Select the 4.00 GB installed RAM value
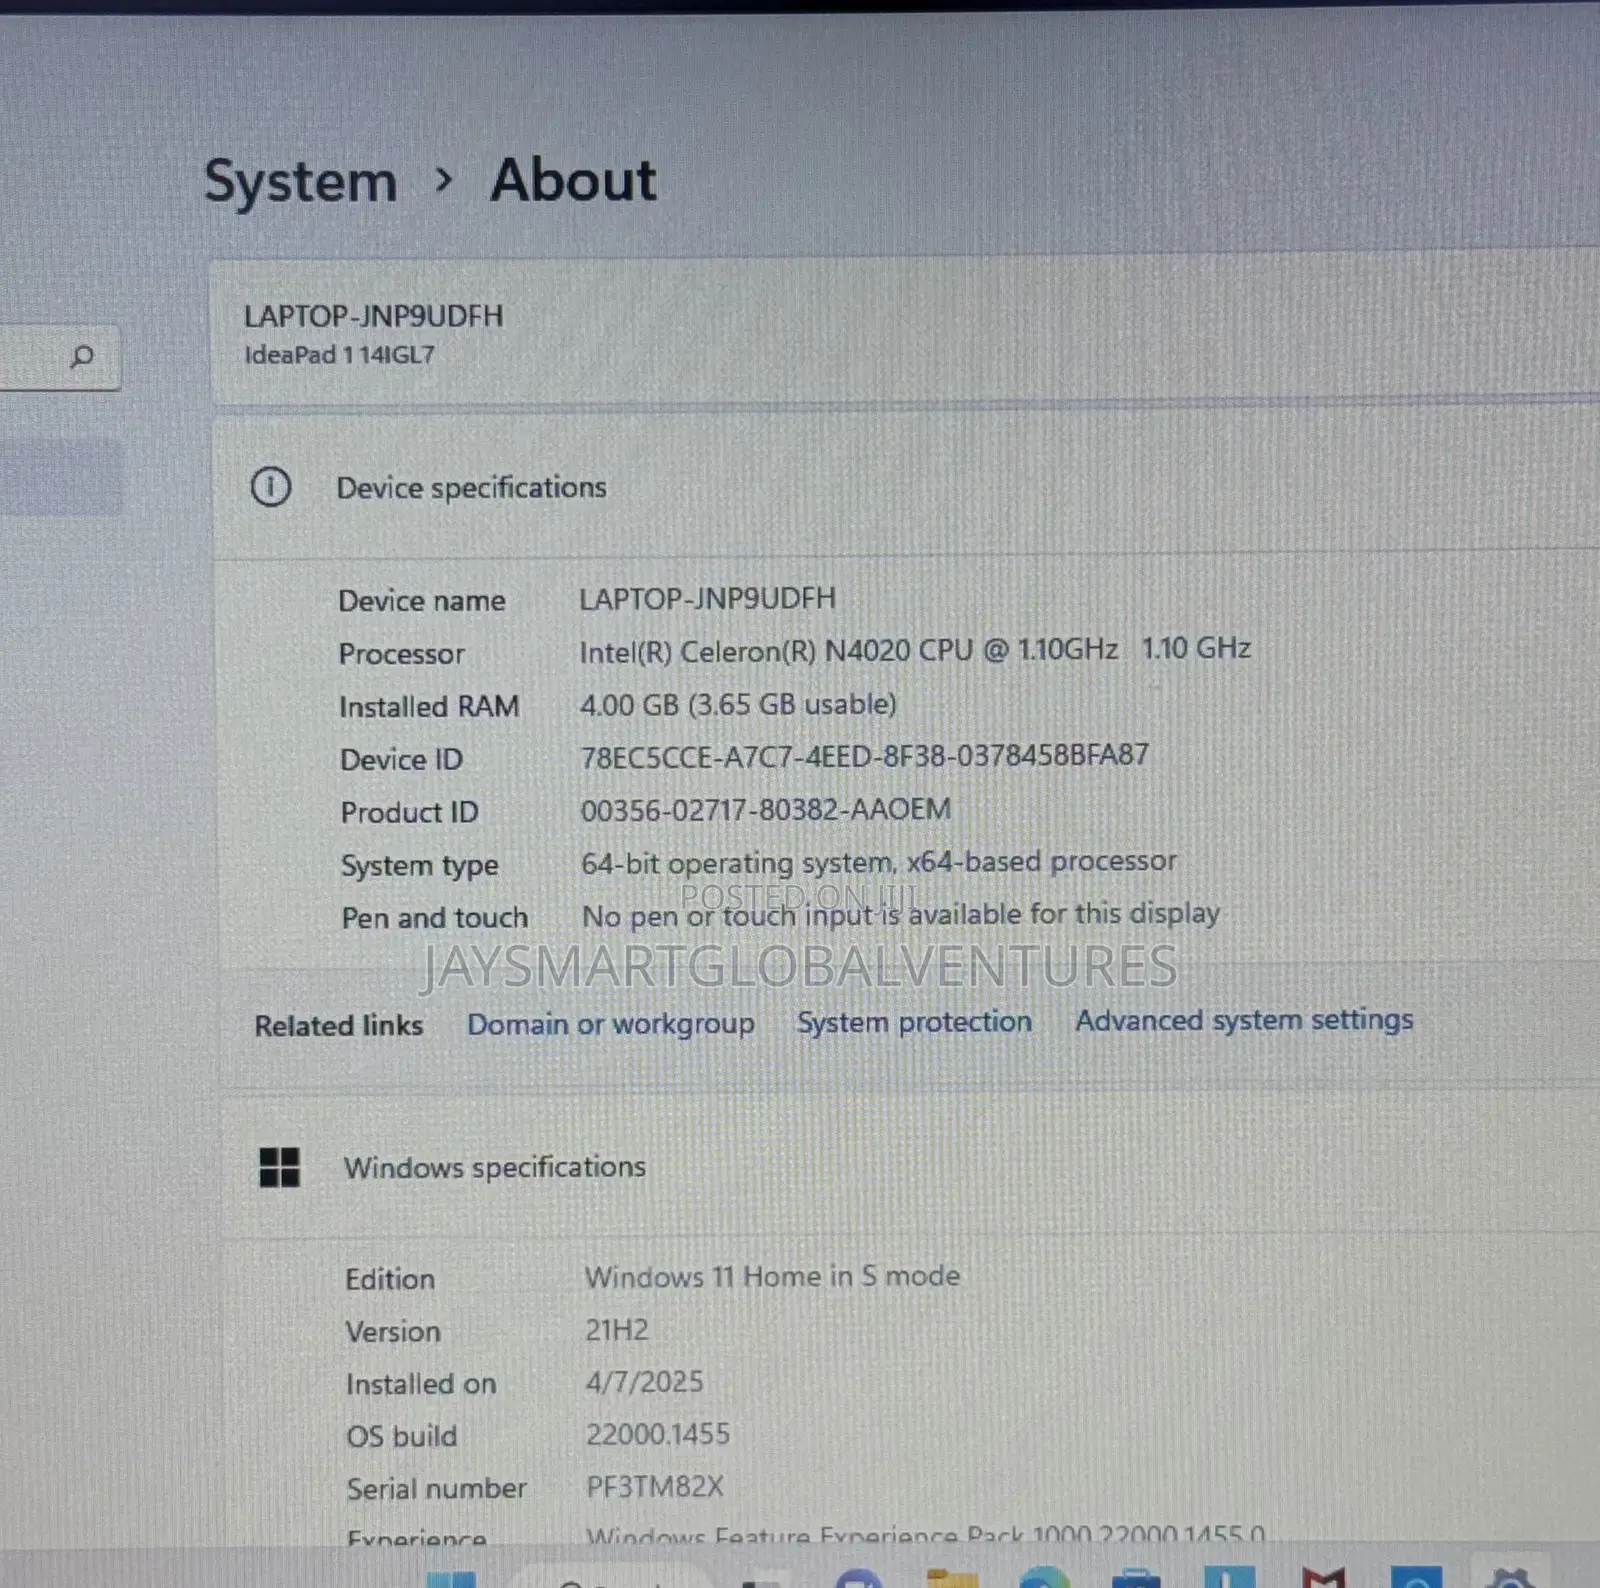The height and width of the screenshot is (1588, 1600). (x=738, y=704)
